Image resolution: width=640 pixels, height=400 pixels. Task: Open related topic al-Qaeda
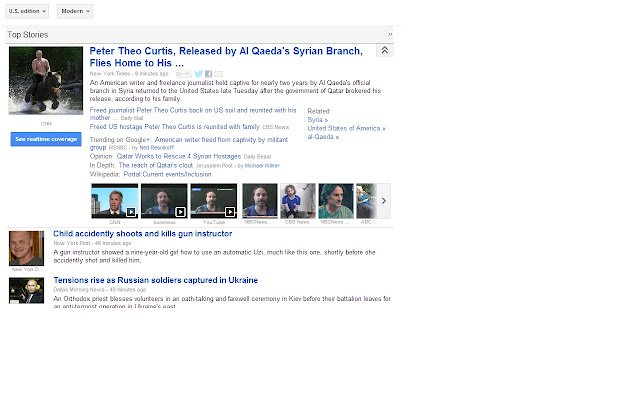(323, 137)
